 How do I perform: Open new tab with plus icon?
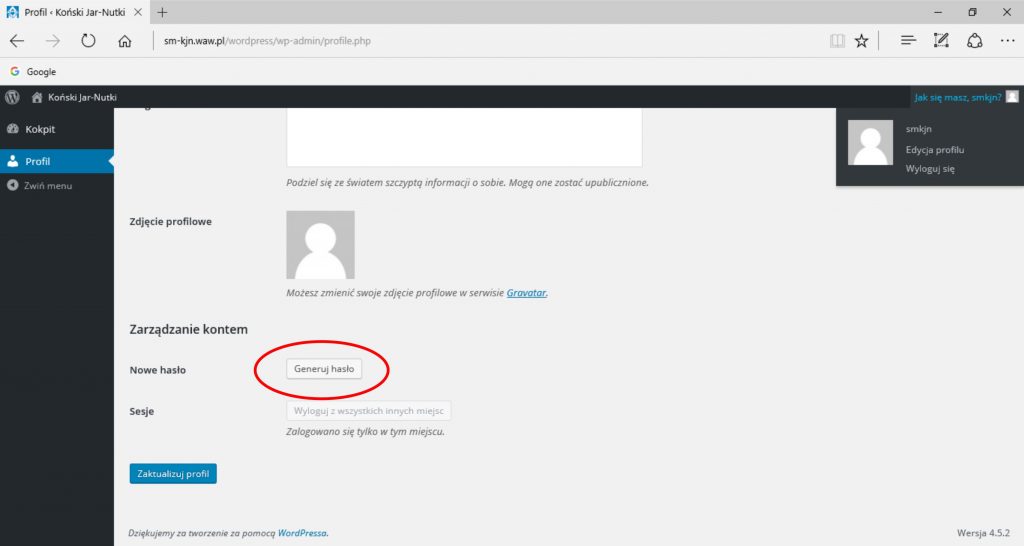click(162, 12)
